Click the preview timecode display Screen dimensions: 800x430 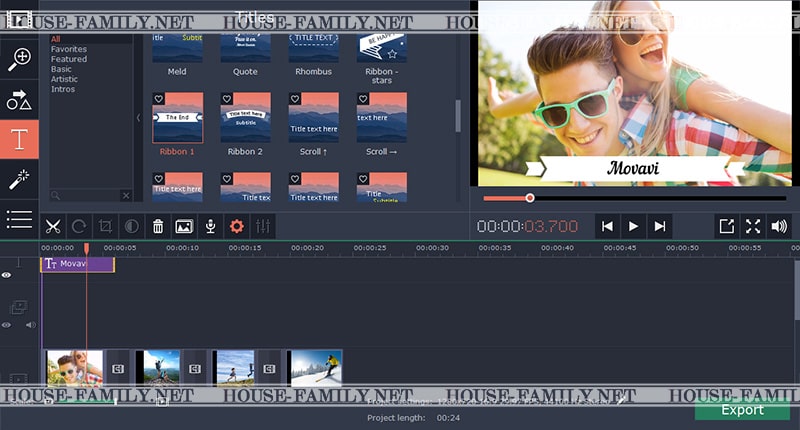[528, 226]
